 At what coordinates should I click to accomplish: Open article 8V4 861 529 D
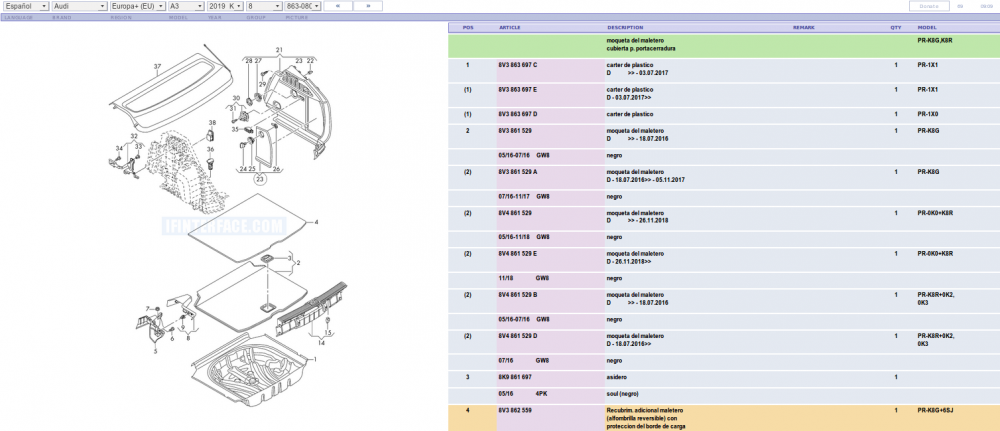(518, 335)
